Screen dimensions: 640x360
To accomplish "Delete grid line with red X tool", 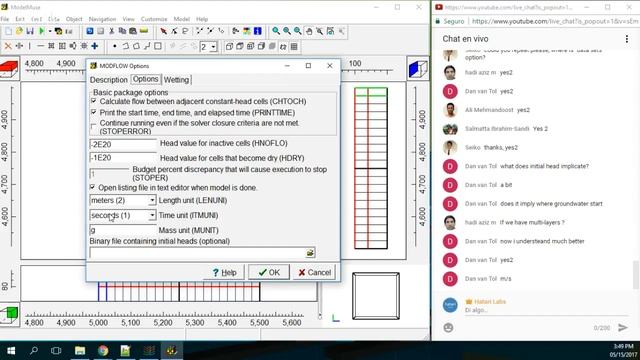I will point(8,46).
